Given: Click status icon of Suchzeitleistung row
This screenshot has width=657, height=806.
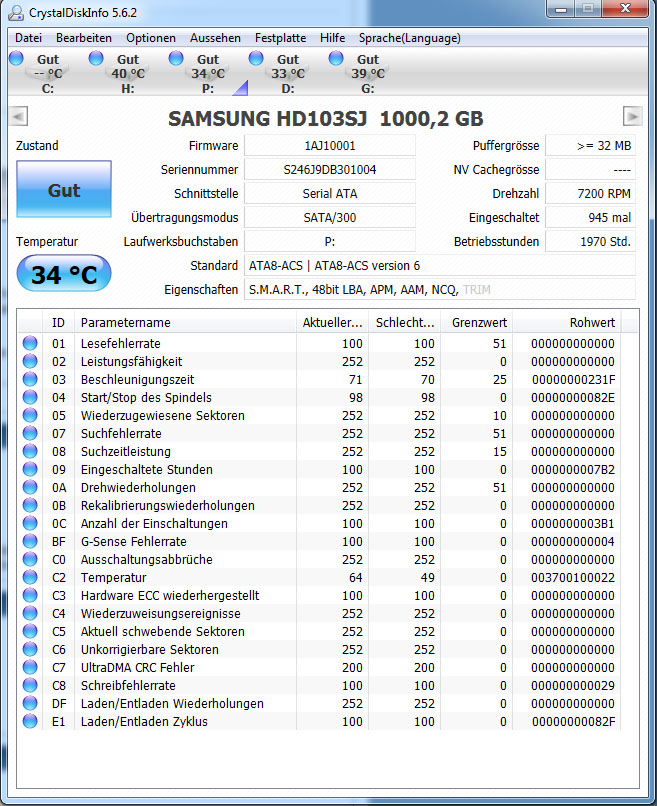Looking at the screenshot, I should tap(30, 451).
